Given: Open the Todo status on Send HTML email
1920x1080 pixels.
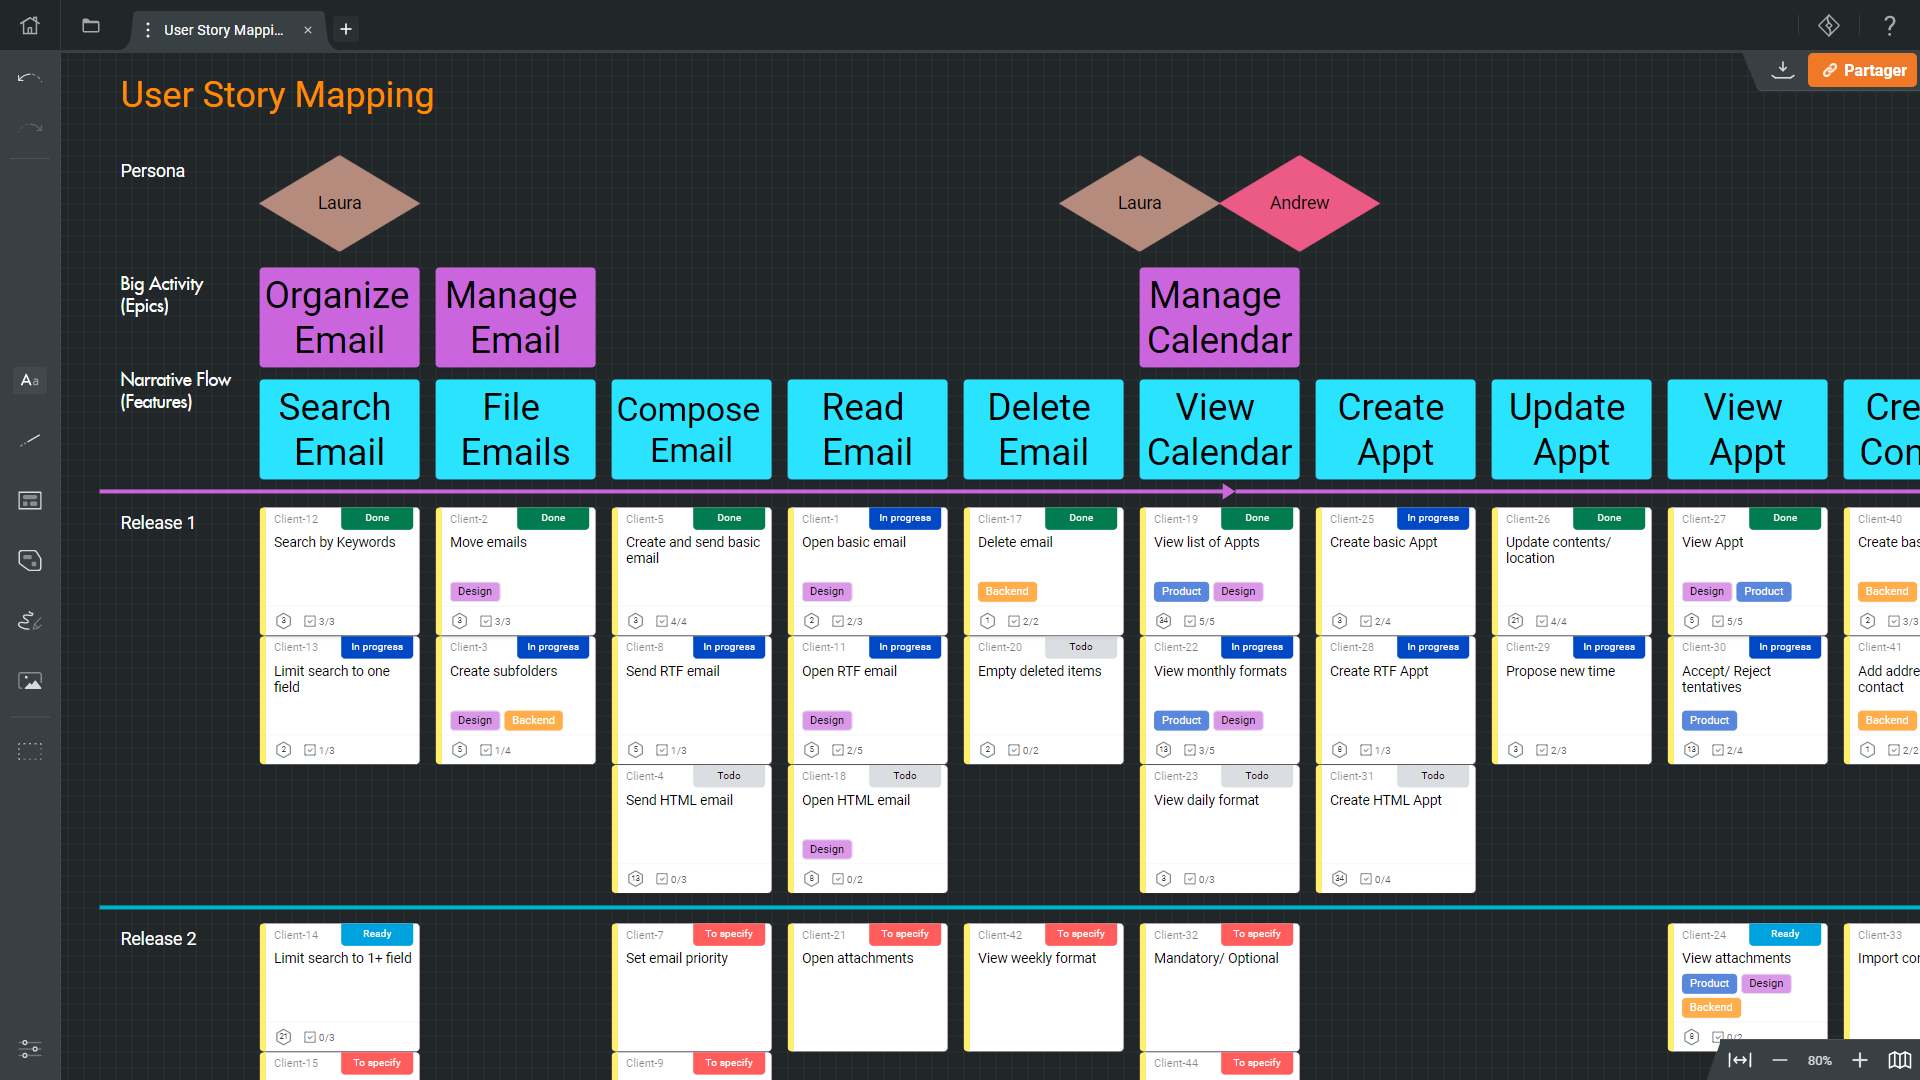Looking at the screenshot, I should [x=728, y=776].
